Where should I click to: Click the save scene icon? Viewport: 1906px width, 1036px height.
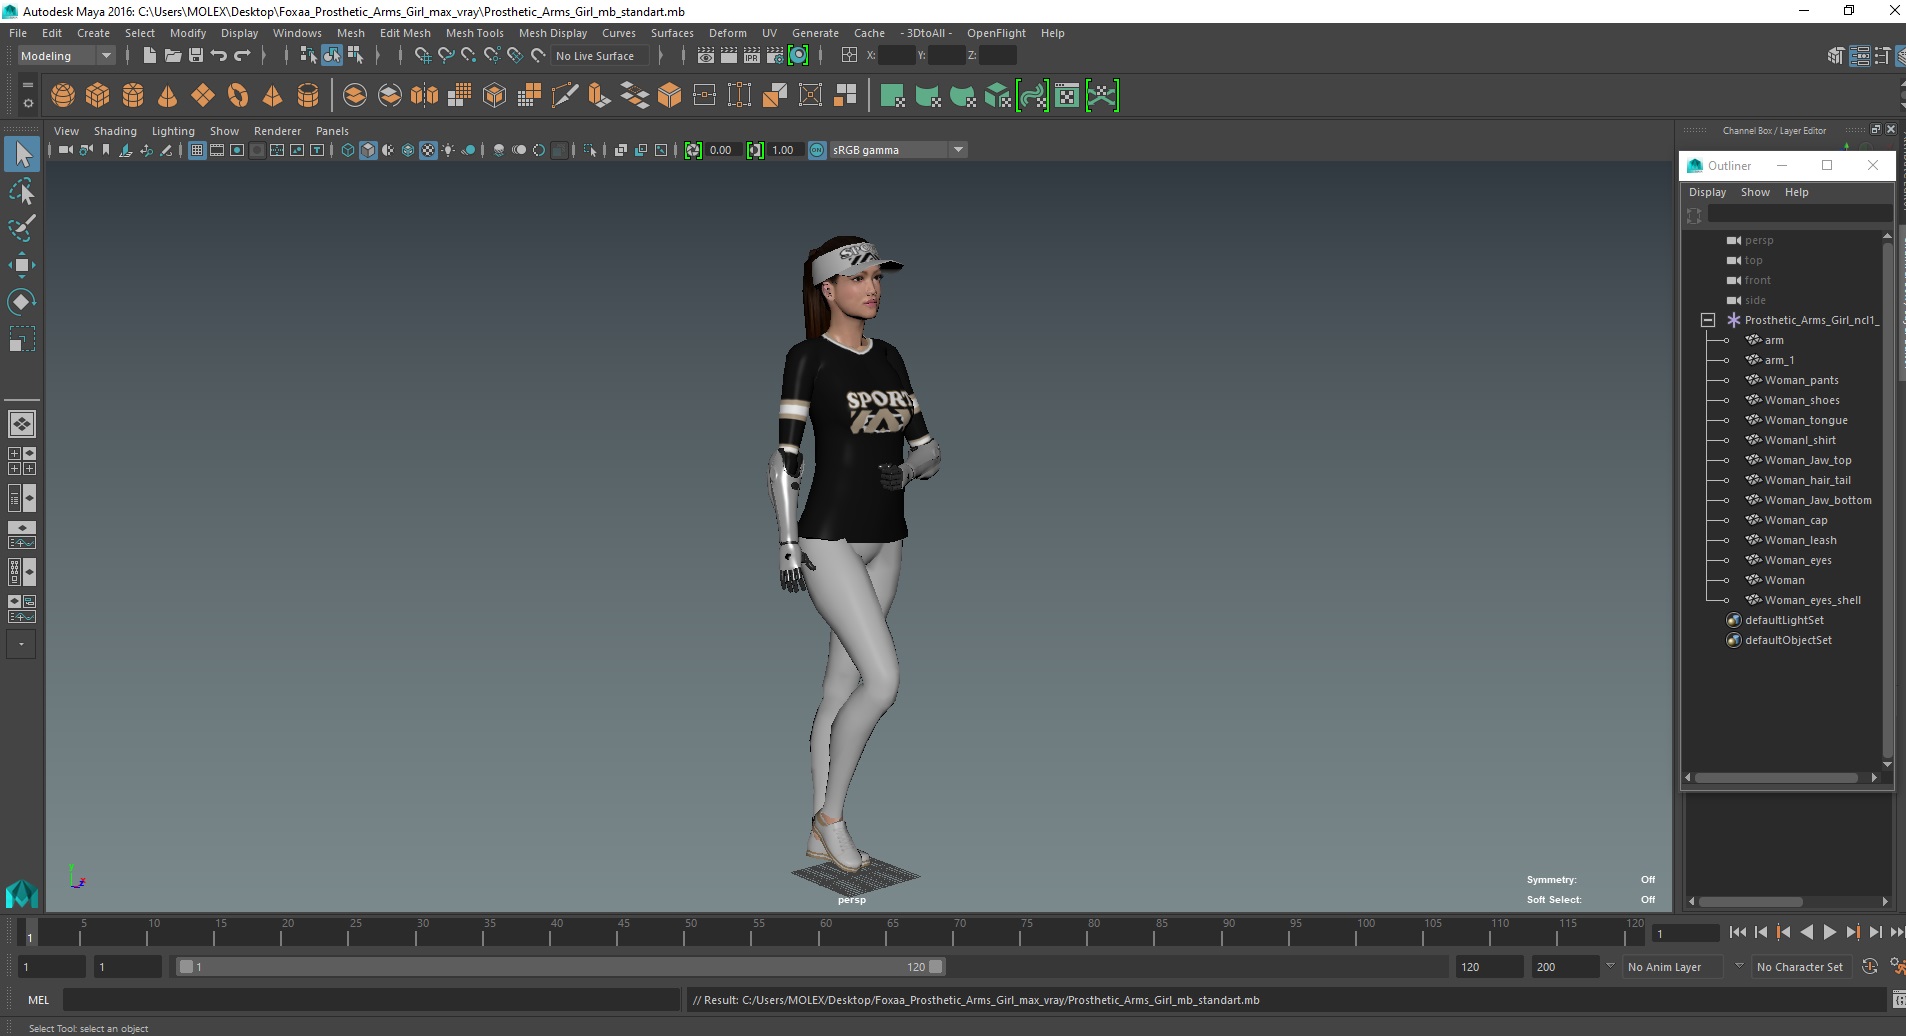pyautogui.click(x=195, y=56)
